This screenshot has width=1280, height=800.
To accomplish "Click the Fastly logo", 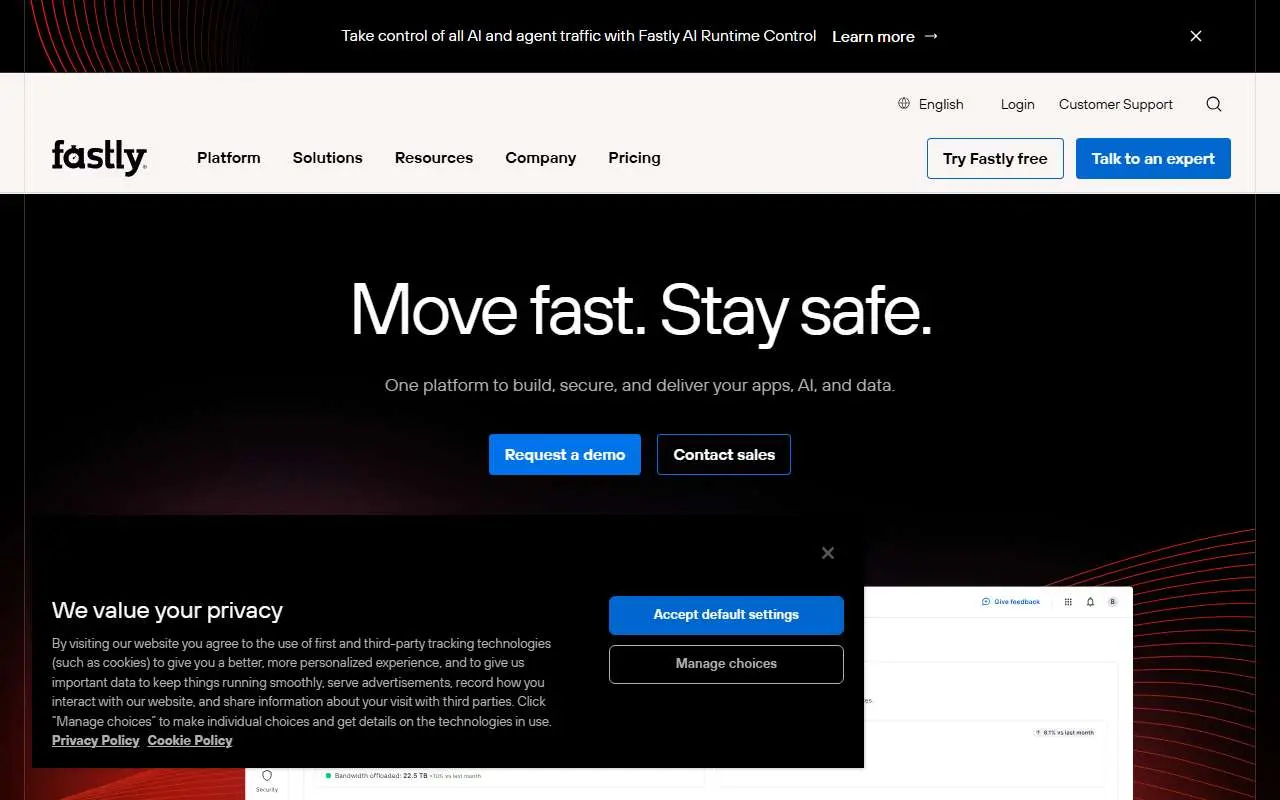I will [x=99, y=158].
